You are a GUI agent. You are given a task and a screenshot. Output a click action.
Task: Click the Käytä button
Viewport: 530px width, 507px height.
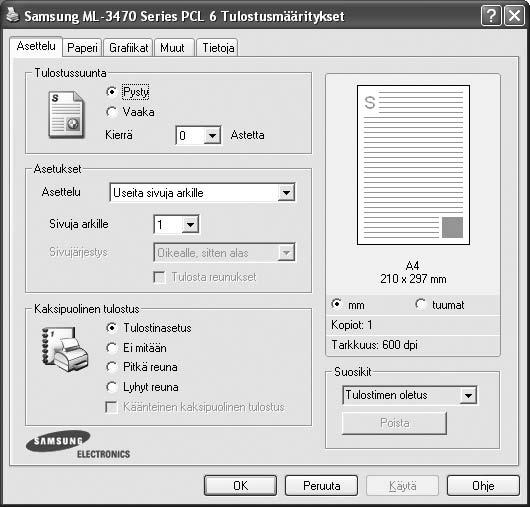pyautogui.click(x=403, y=486)
